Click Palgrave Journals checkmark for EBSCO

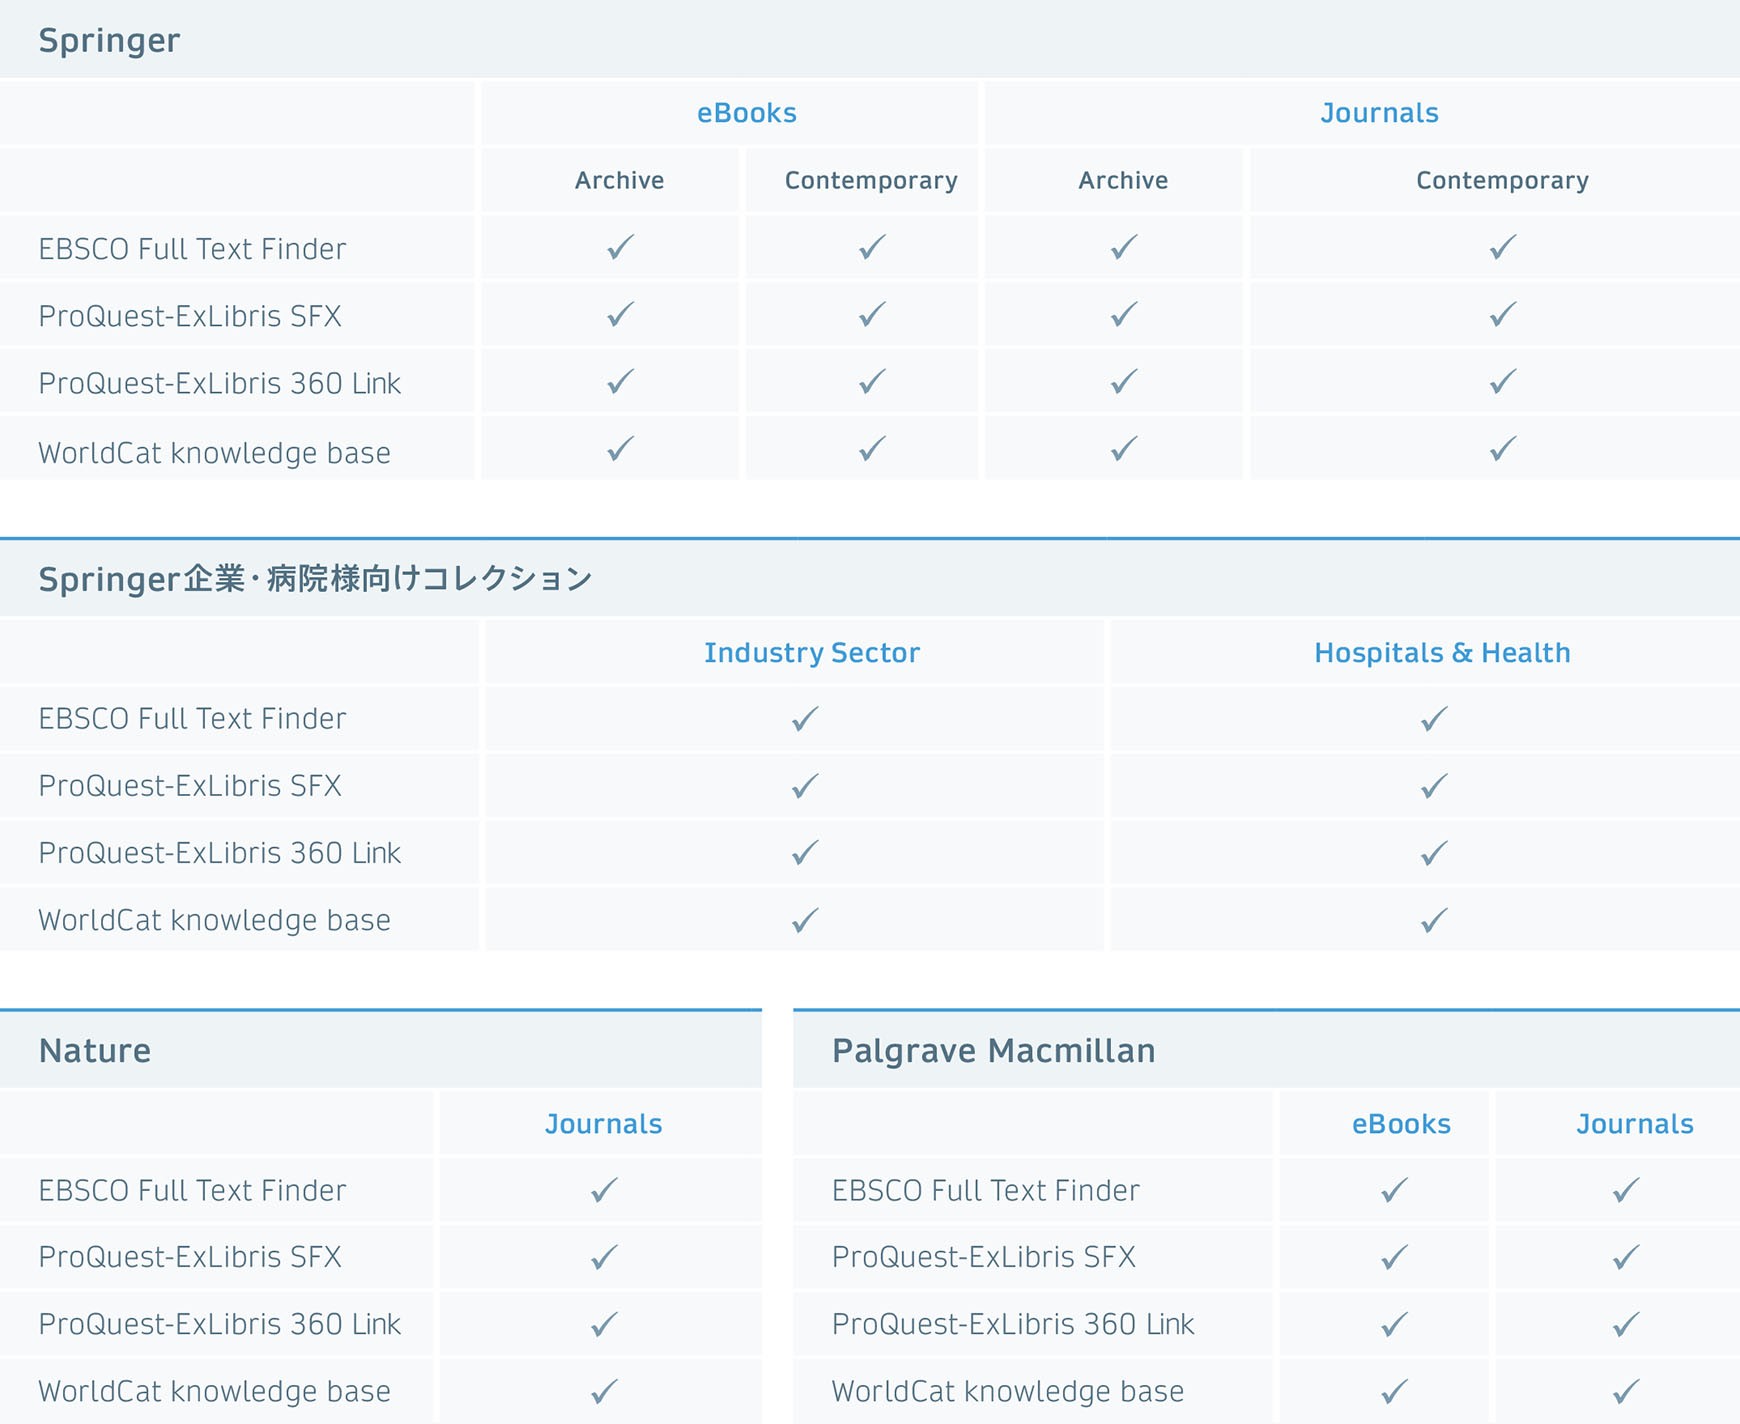(1627, 1190)
